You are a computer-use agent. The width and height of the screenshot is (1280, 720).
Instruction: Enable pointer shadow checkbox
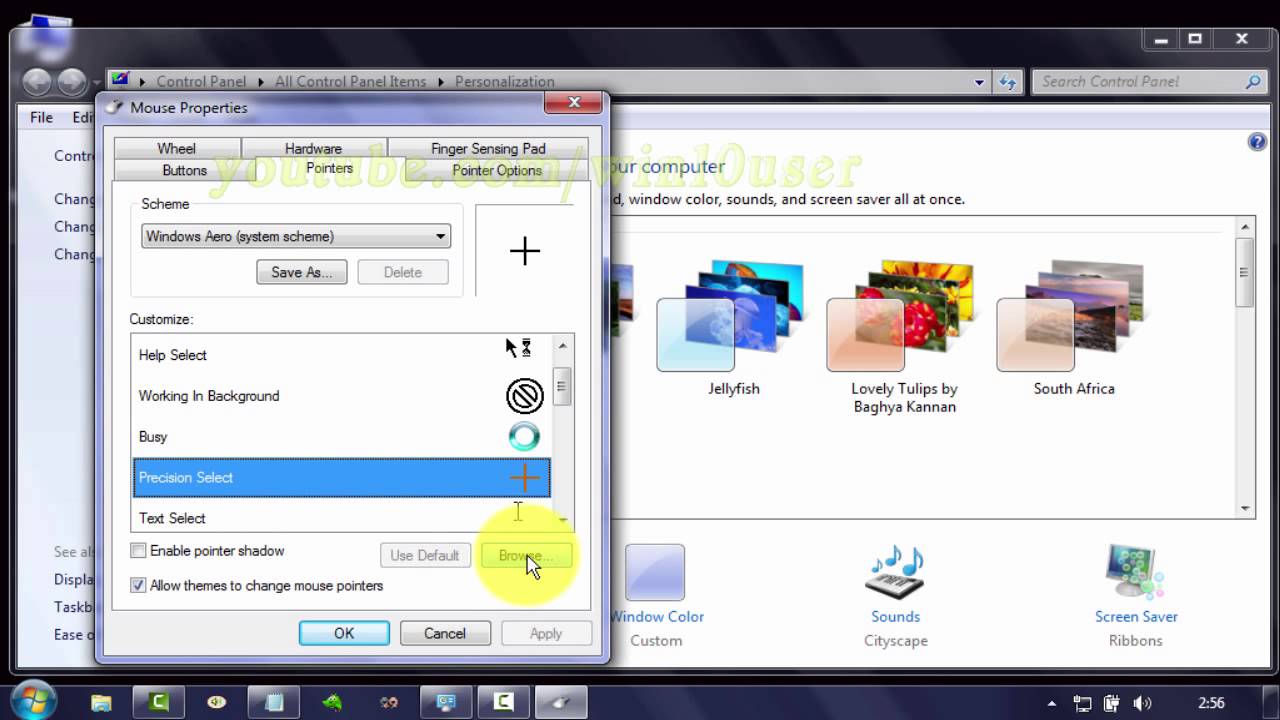(x=139, y=551)
